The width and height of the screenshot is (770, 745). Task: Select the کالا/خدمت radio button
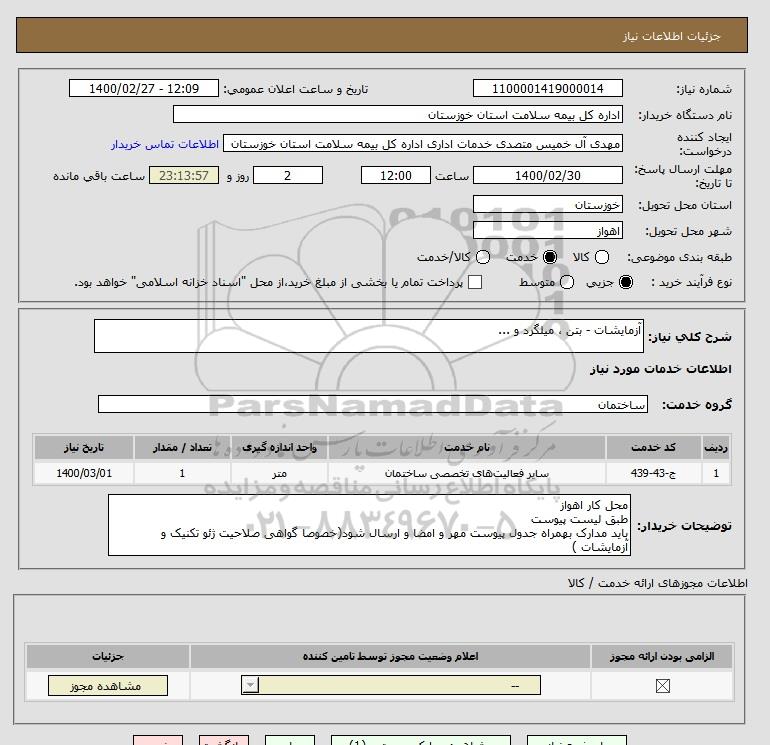[x=483, y=257]
